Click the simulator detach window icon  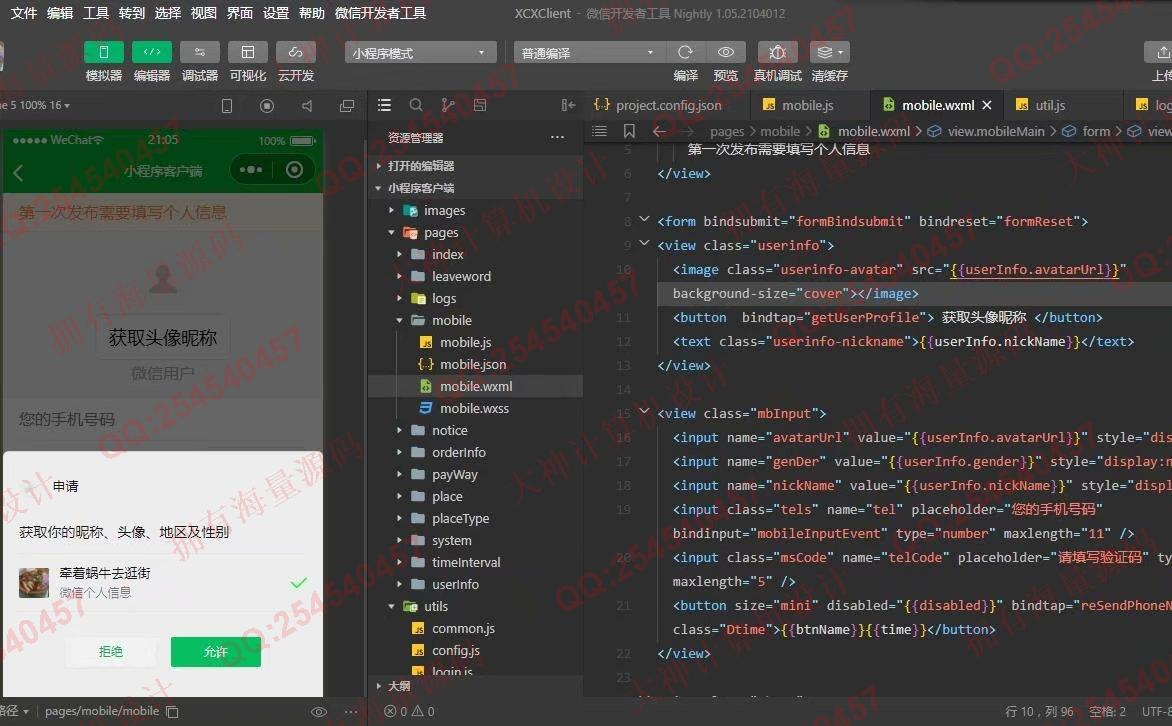click(x=347, y=106)
